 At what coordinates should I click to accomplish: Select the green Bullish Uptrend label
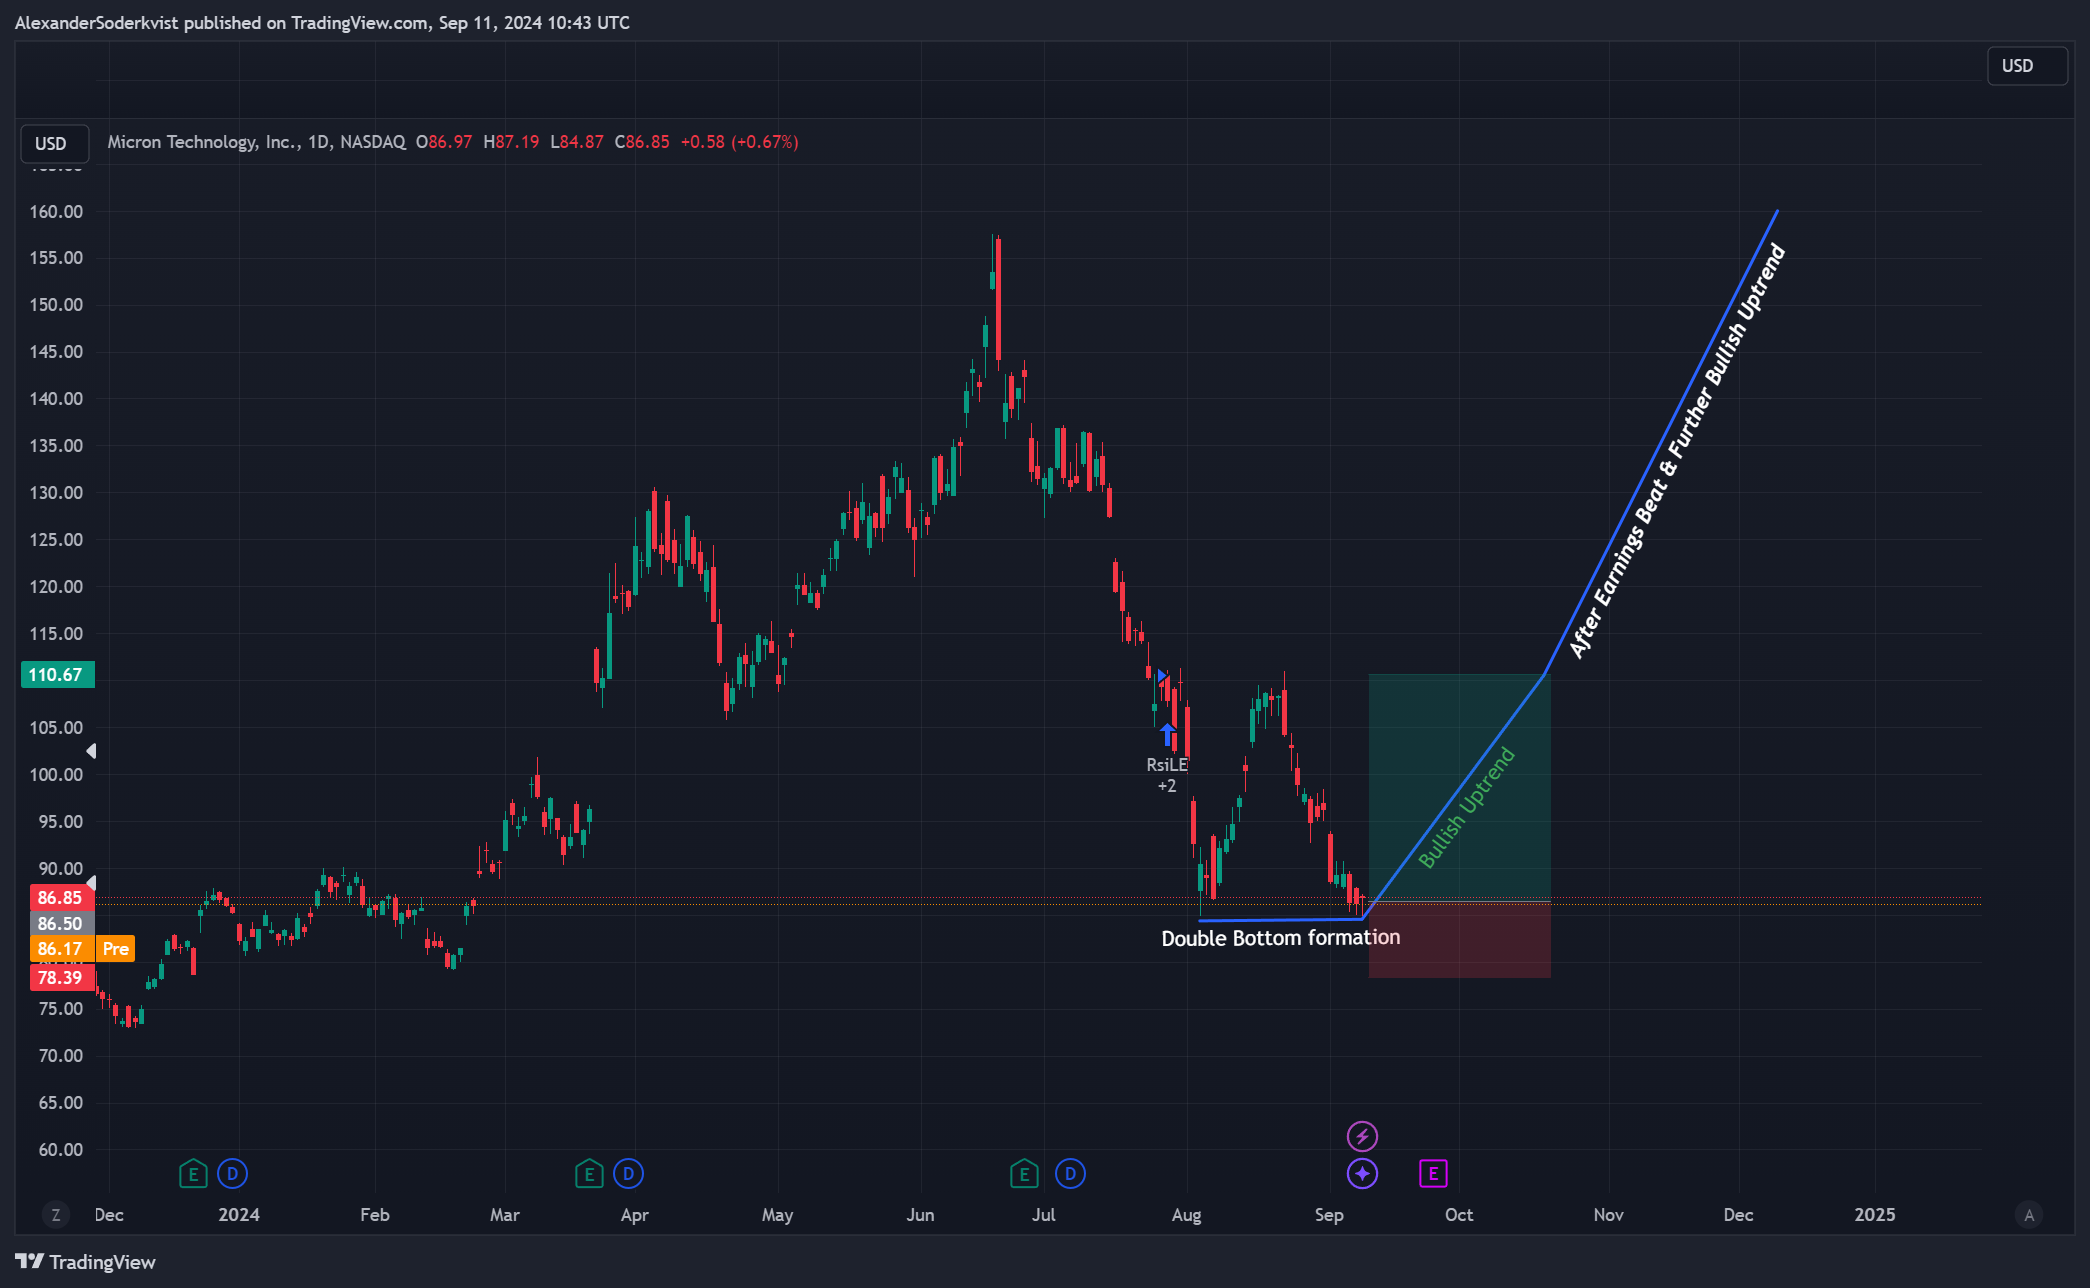click(1467, 808)
